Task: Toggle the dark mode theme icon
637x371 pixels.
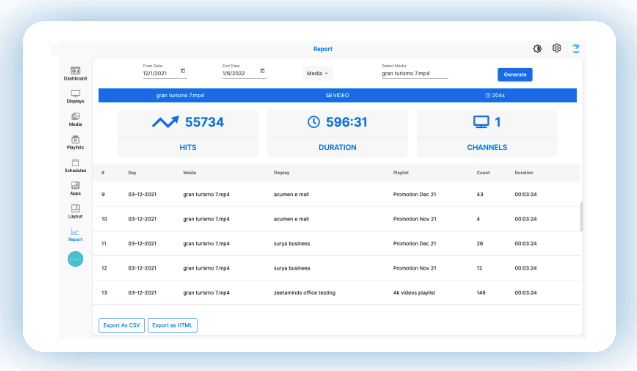Action: pyautogui.click(x=537, y=49)
